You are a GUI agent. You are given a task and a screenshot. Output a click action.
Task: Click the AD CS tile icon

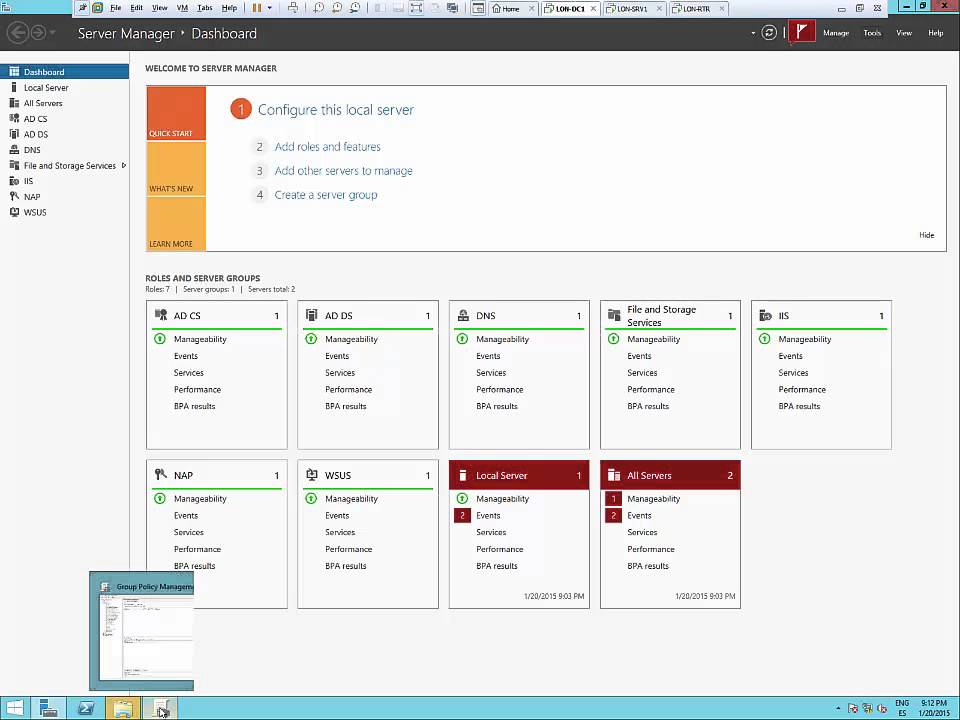(161, 315)
